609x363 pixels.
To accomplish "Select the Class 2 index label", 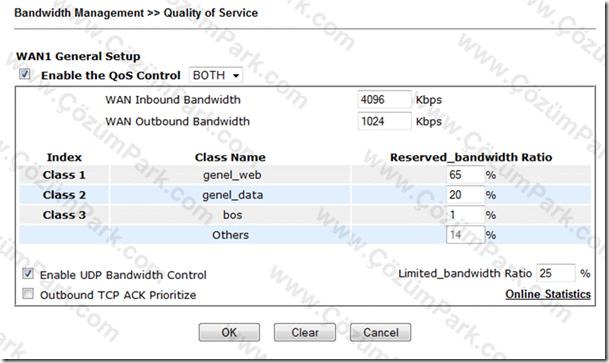I will pyautogui.click(x=64, y=195).
